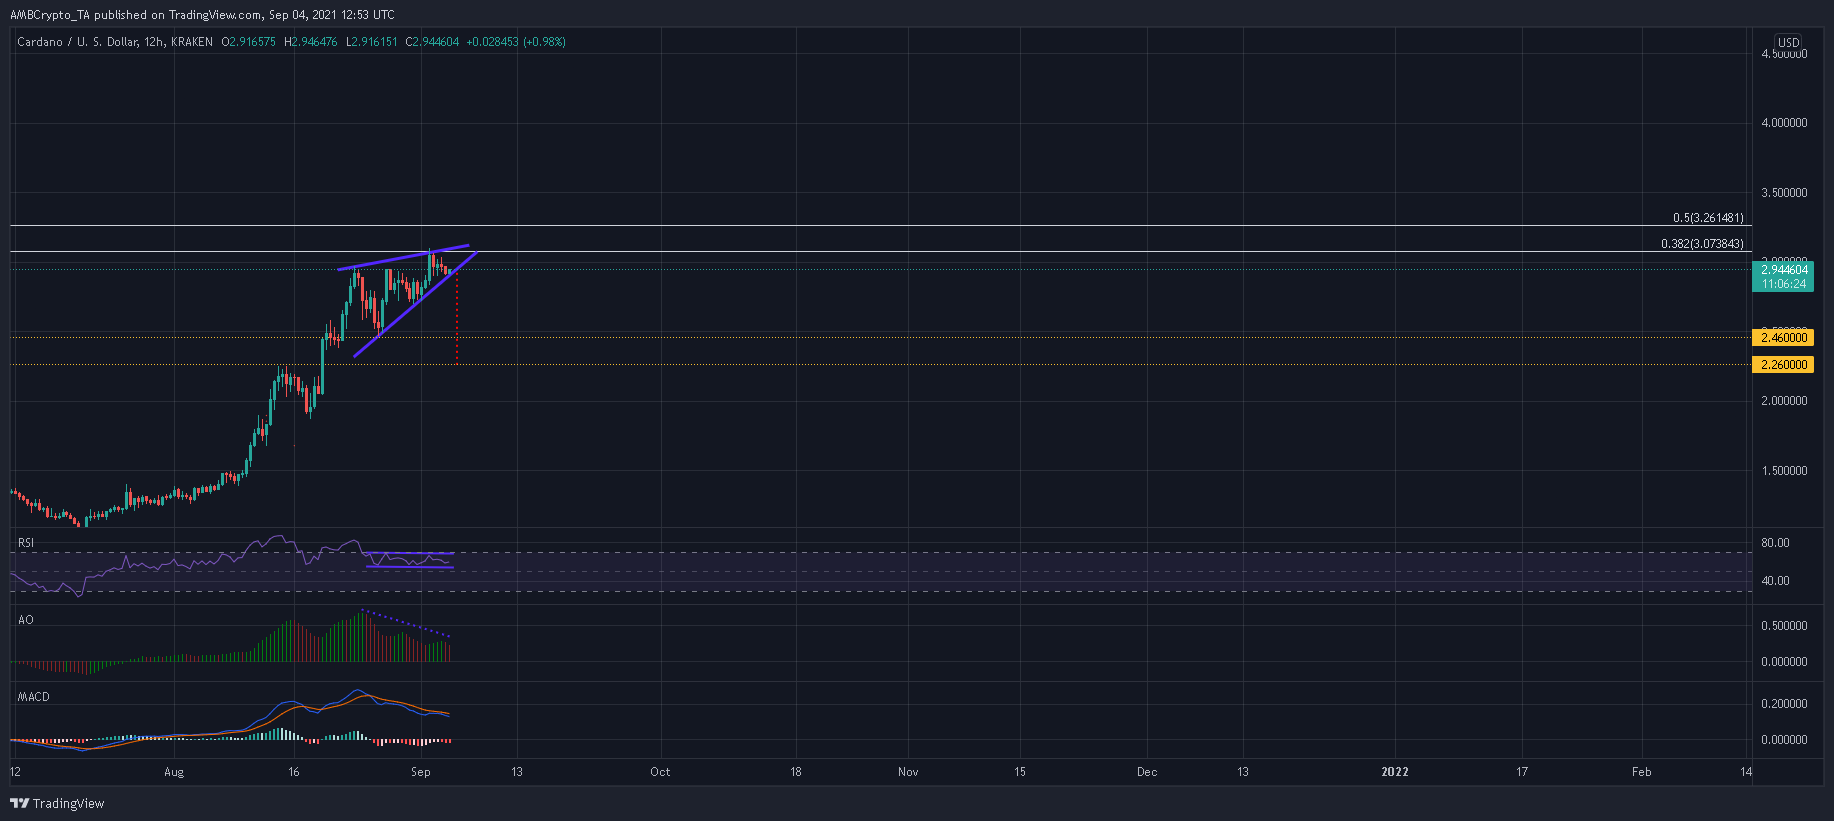Select the high value H2.946476
Screen dimensions: 1834x821
pos(311,42)
